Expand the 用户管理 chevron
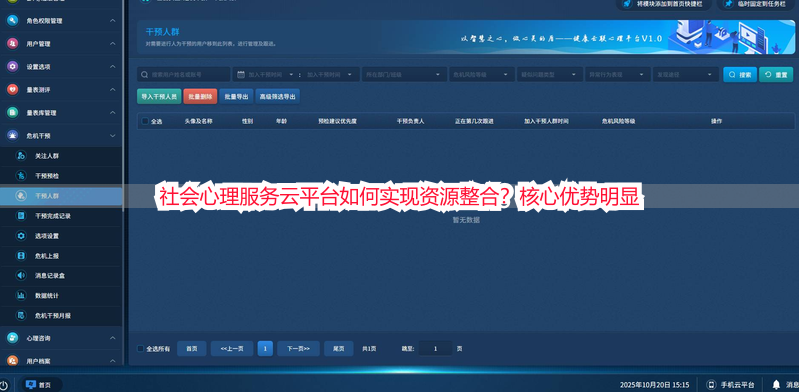799x392 pixels. 113,44
